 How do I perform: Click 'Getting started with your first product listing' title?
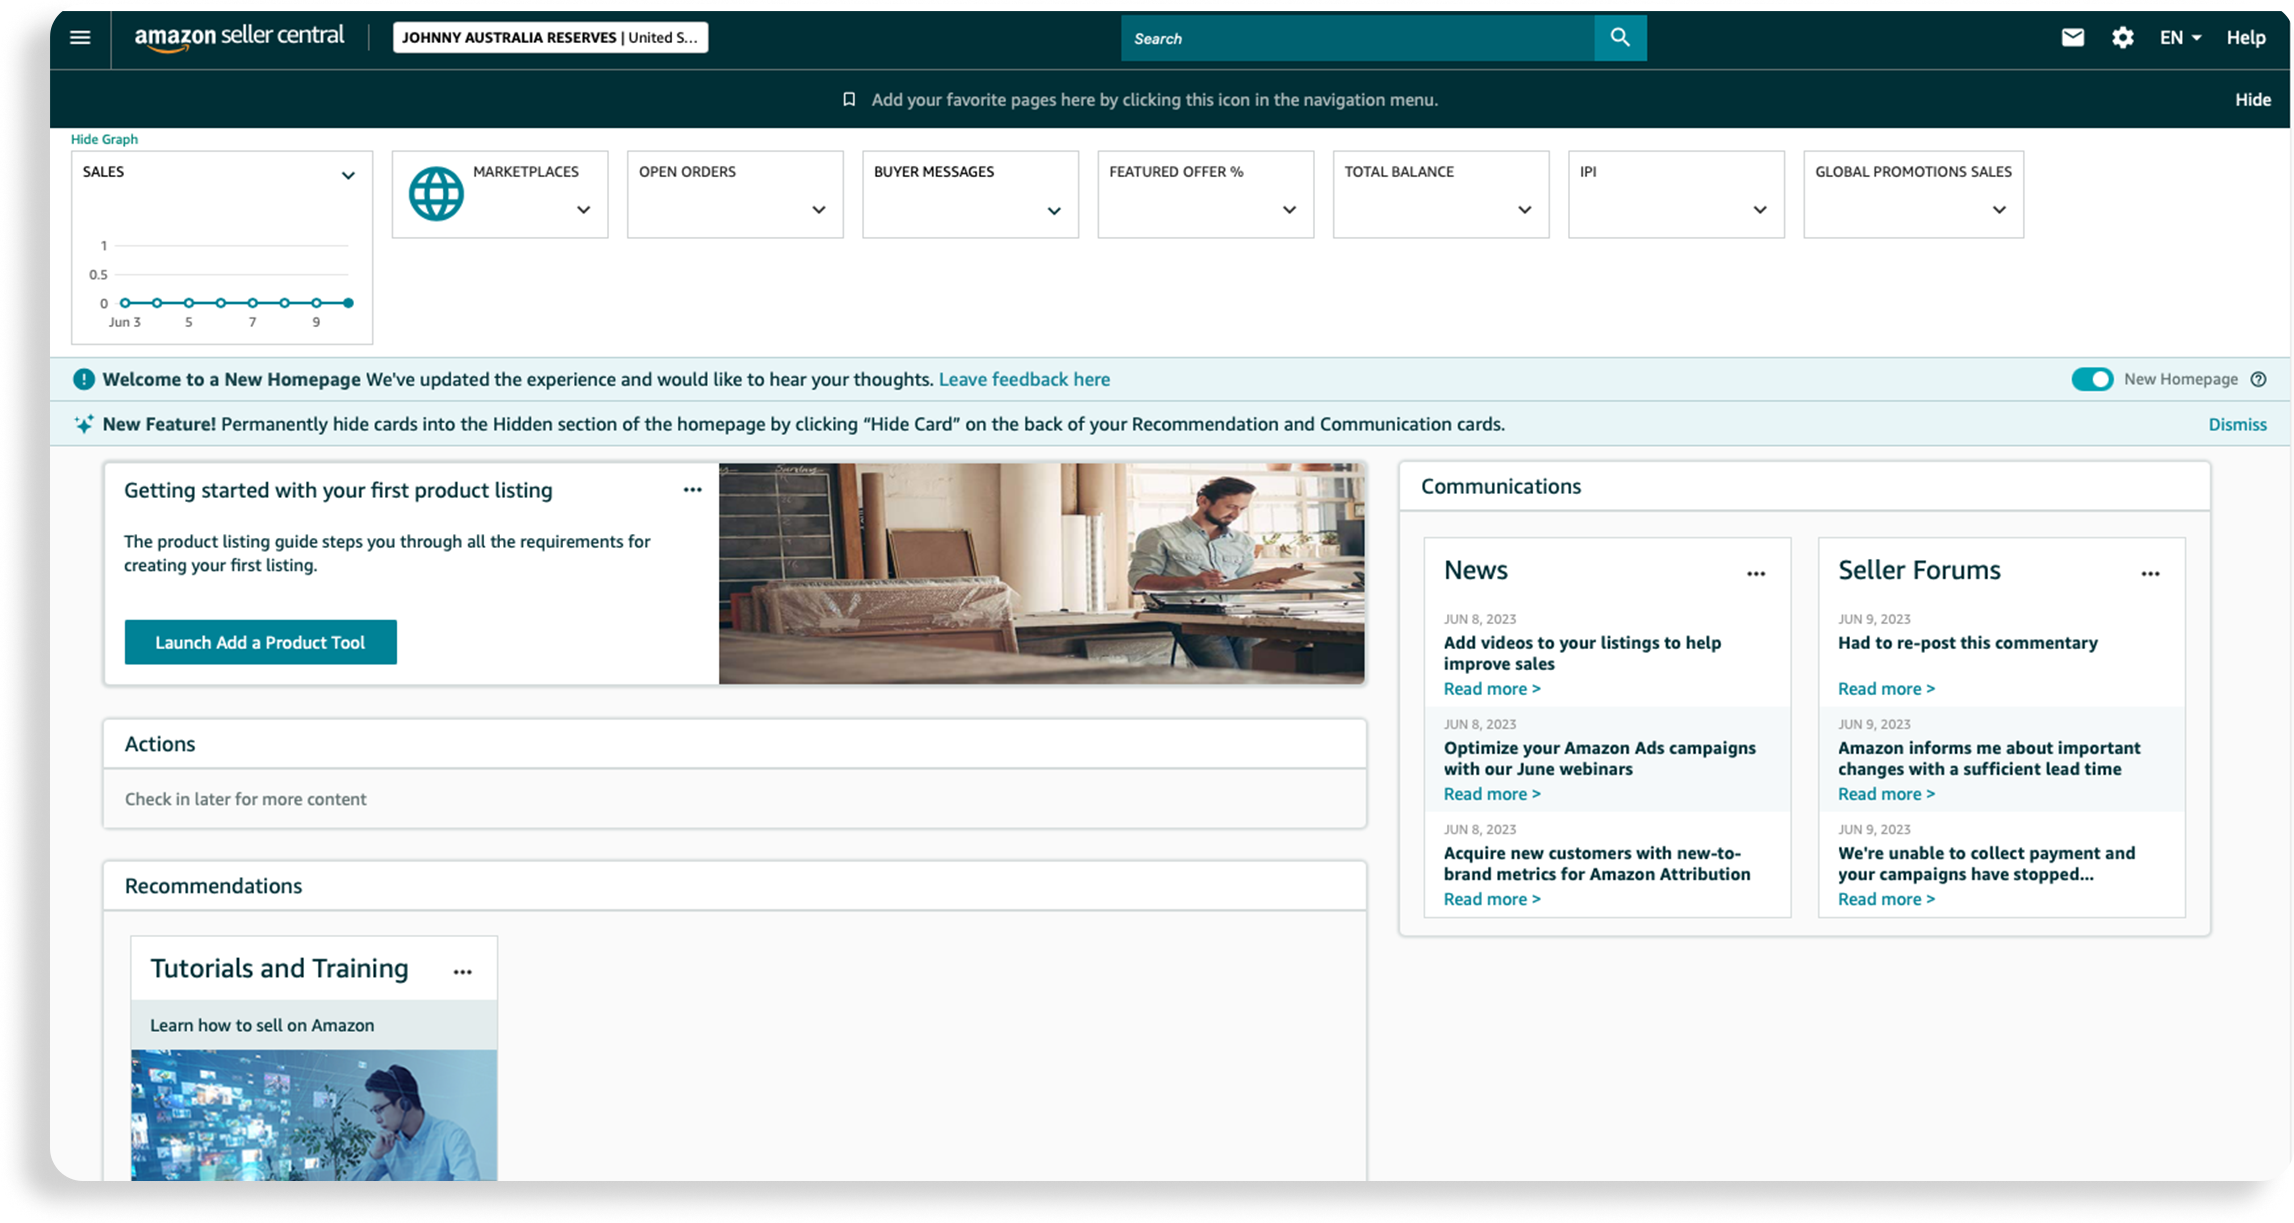click(x=338, y=490)
